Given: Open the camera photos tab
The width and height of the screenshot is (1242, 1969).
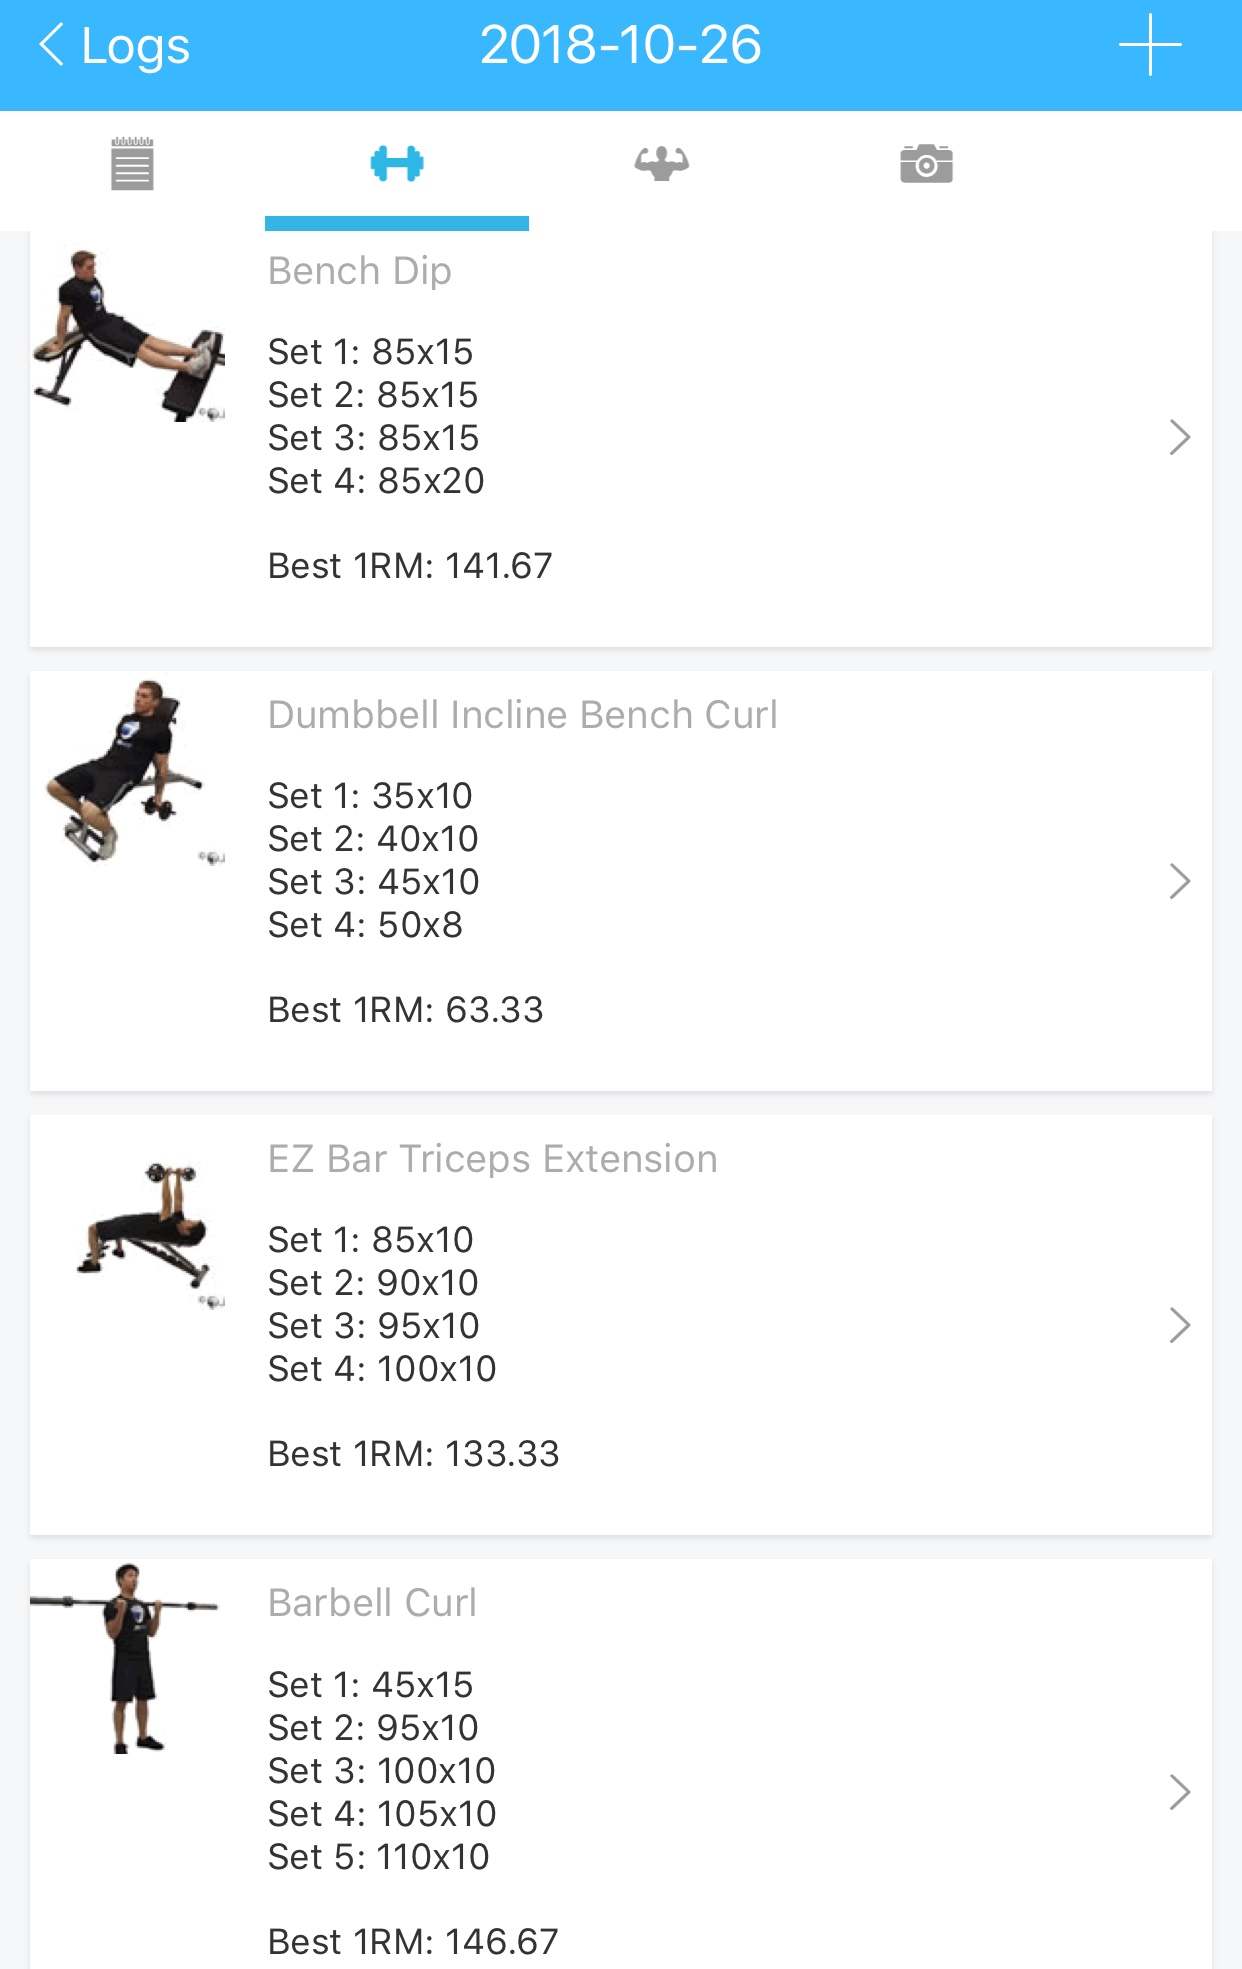Looking at the screenshot, I should pos(926,164).
